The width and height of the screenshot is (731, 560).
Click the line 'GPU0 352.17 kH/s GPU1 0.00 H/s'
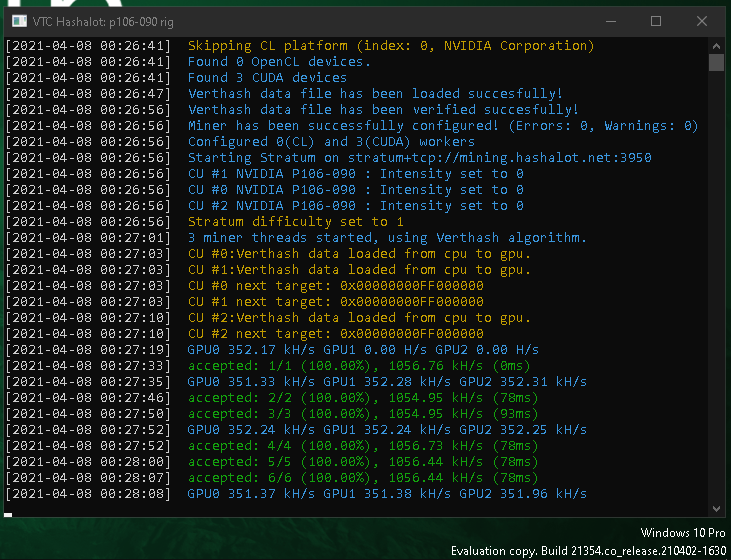pos(363,350)
